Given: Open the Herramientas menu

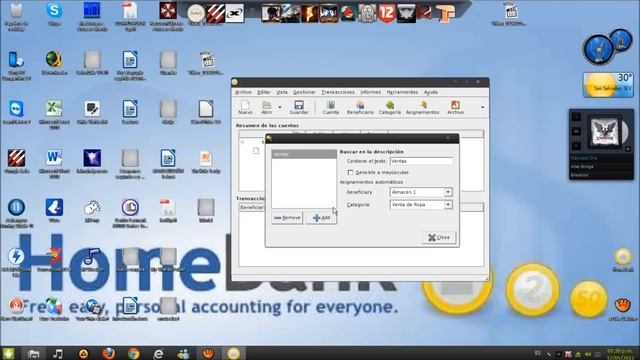Looking at the screenshot, I should pos(402,92).
